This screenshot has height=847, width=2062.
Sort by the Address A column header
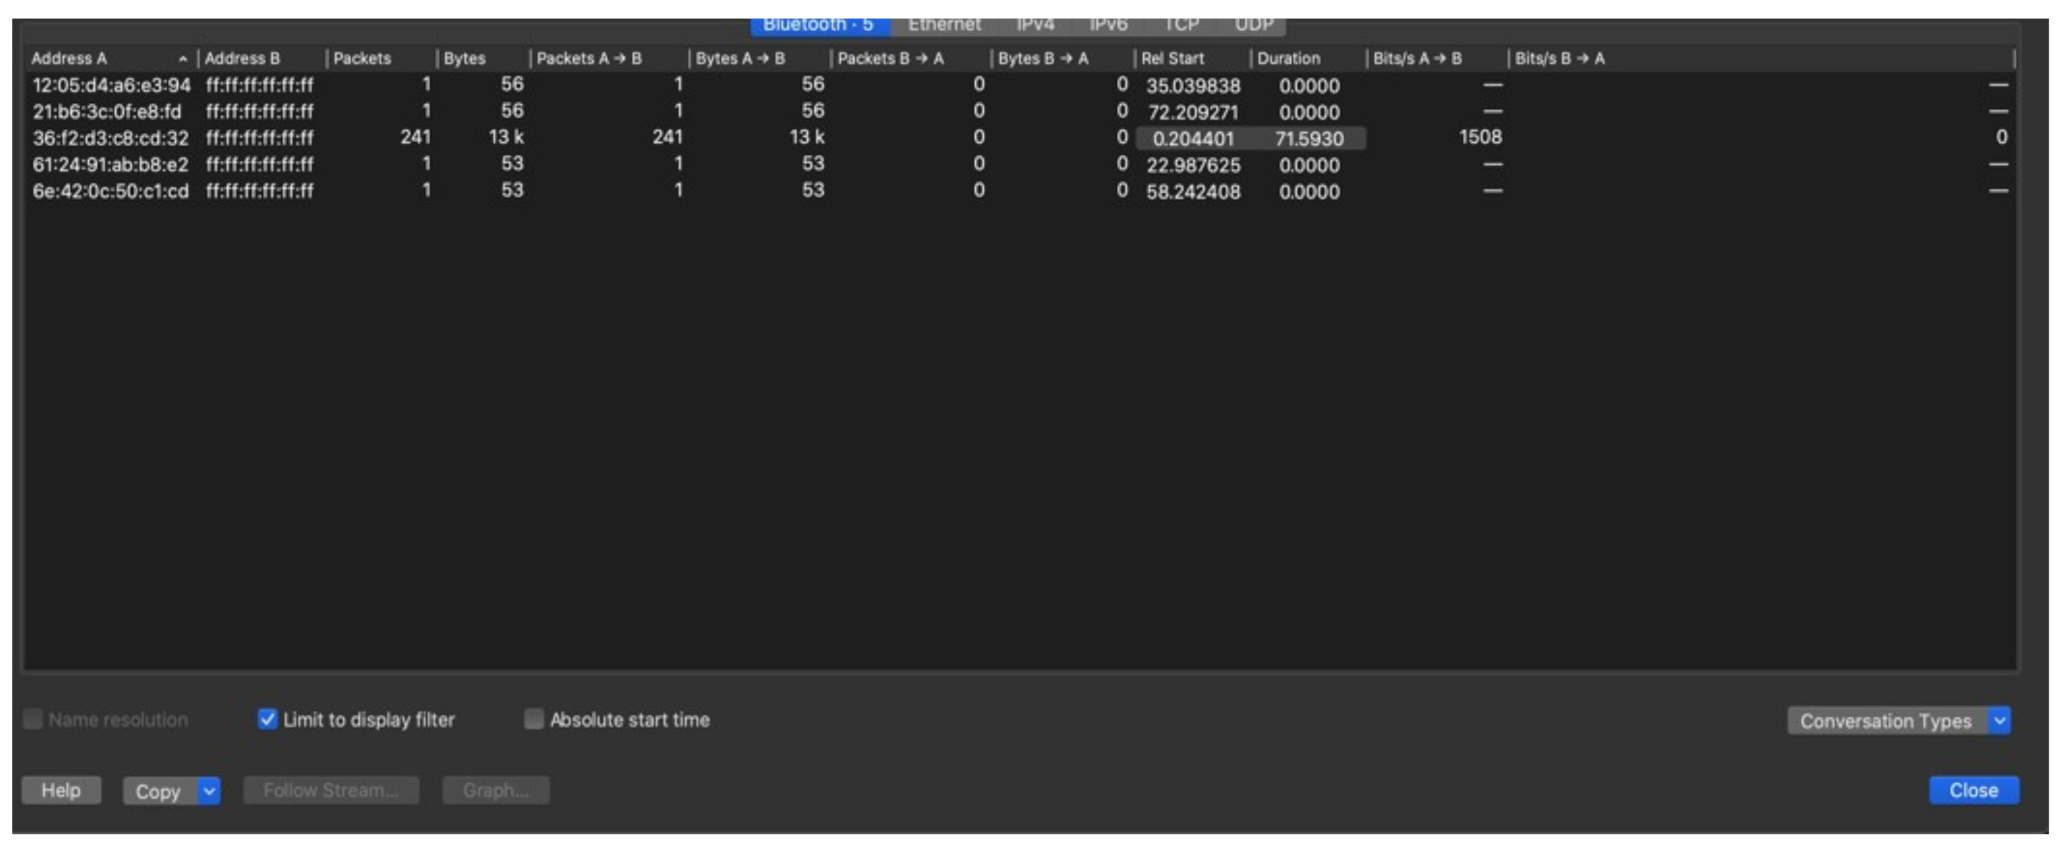(100, 59)
